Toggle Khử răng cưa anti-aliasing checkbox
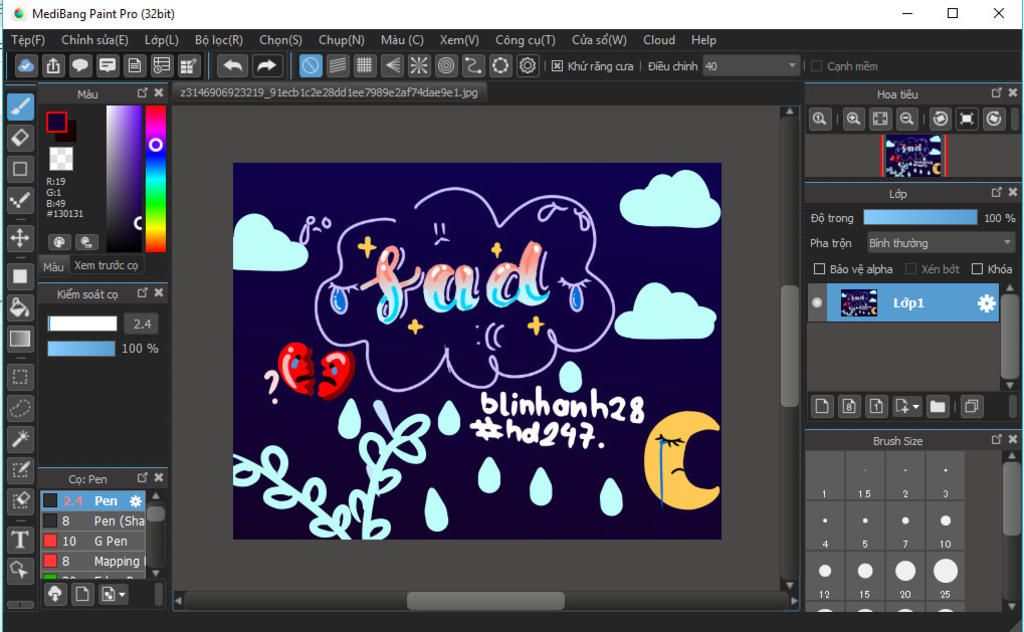The width and height of the screenshot is (1024, 632). tap(557, 66)
